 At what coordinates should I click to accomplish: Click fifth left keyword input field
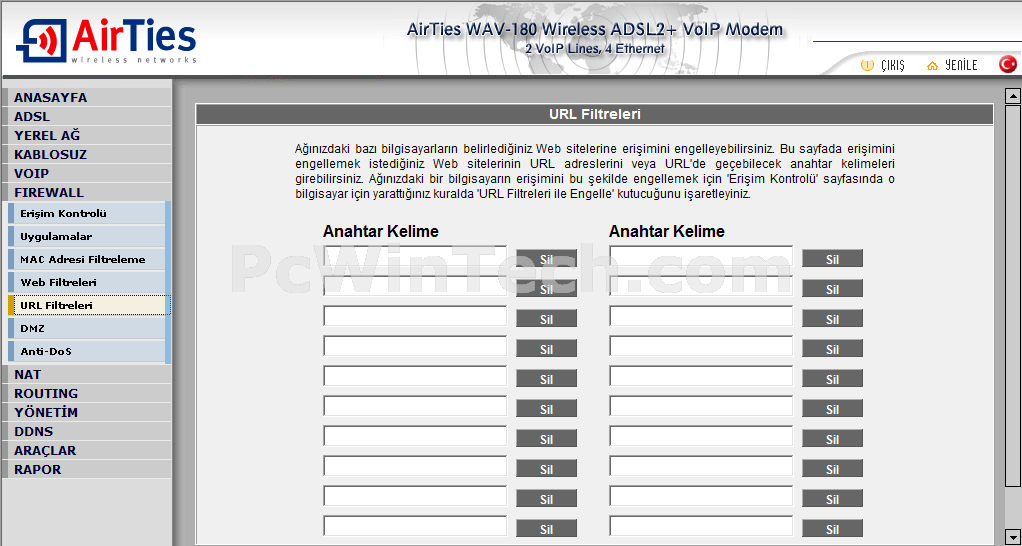pos(415,376)
